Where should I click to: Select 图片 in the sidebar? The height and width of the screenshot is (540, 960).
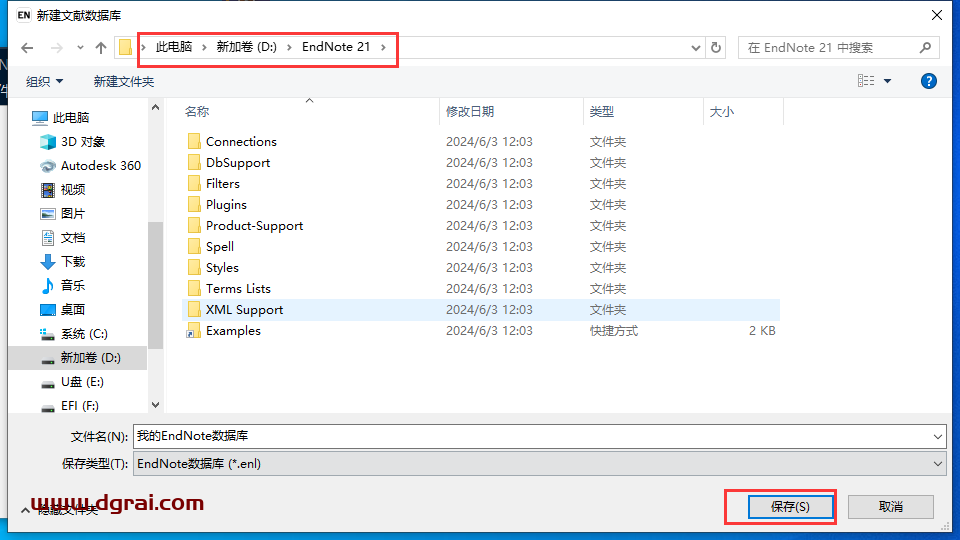click(x=62, y=213)
